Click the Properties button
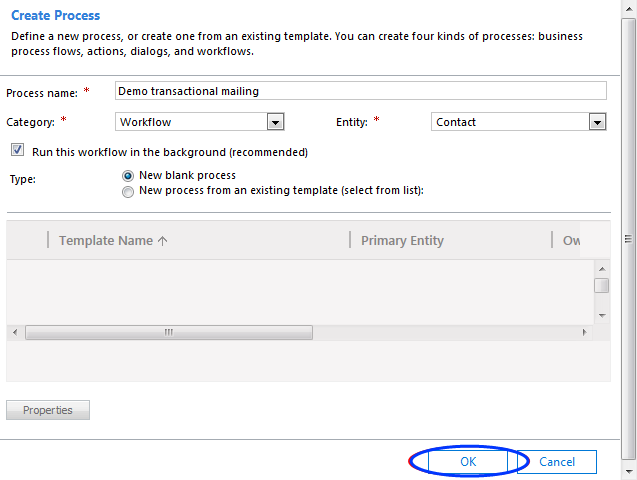 [47, 410]
